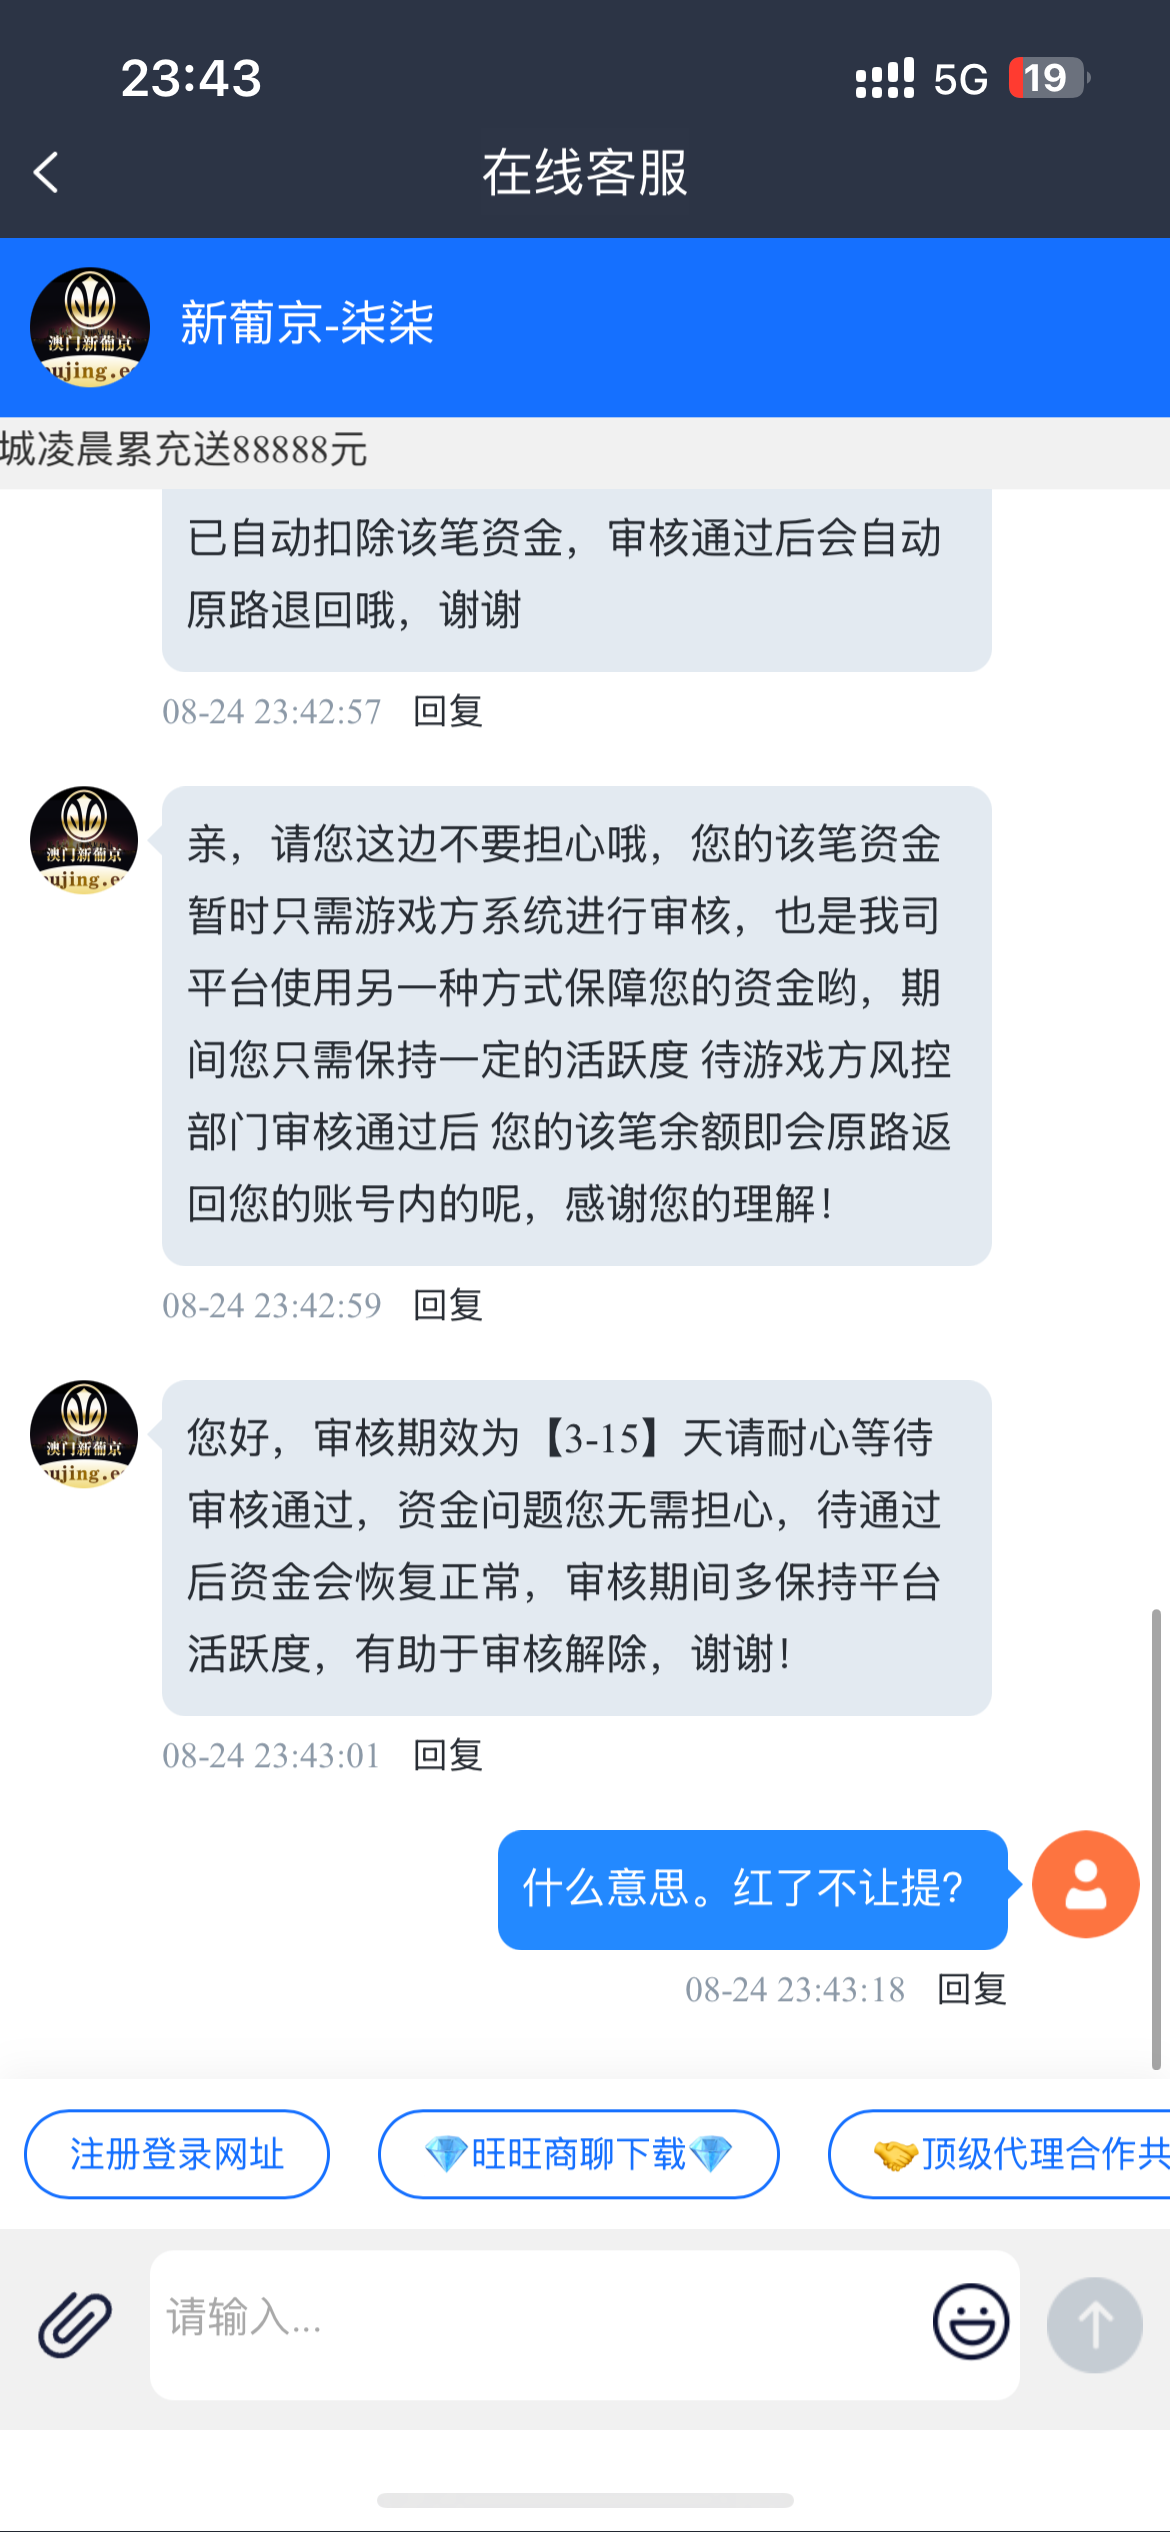Screen dimensions: 1170x2532
Task: Tap the orange user avatar
Action: click(1085, 1884)
